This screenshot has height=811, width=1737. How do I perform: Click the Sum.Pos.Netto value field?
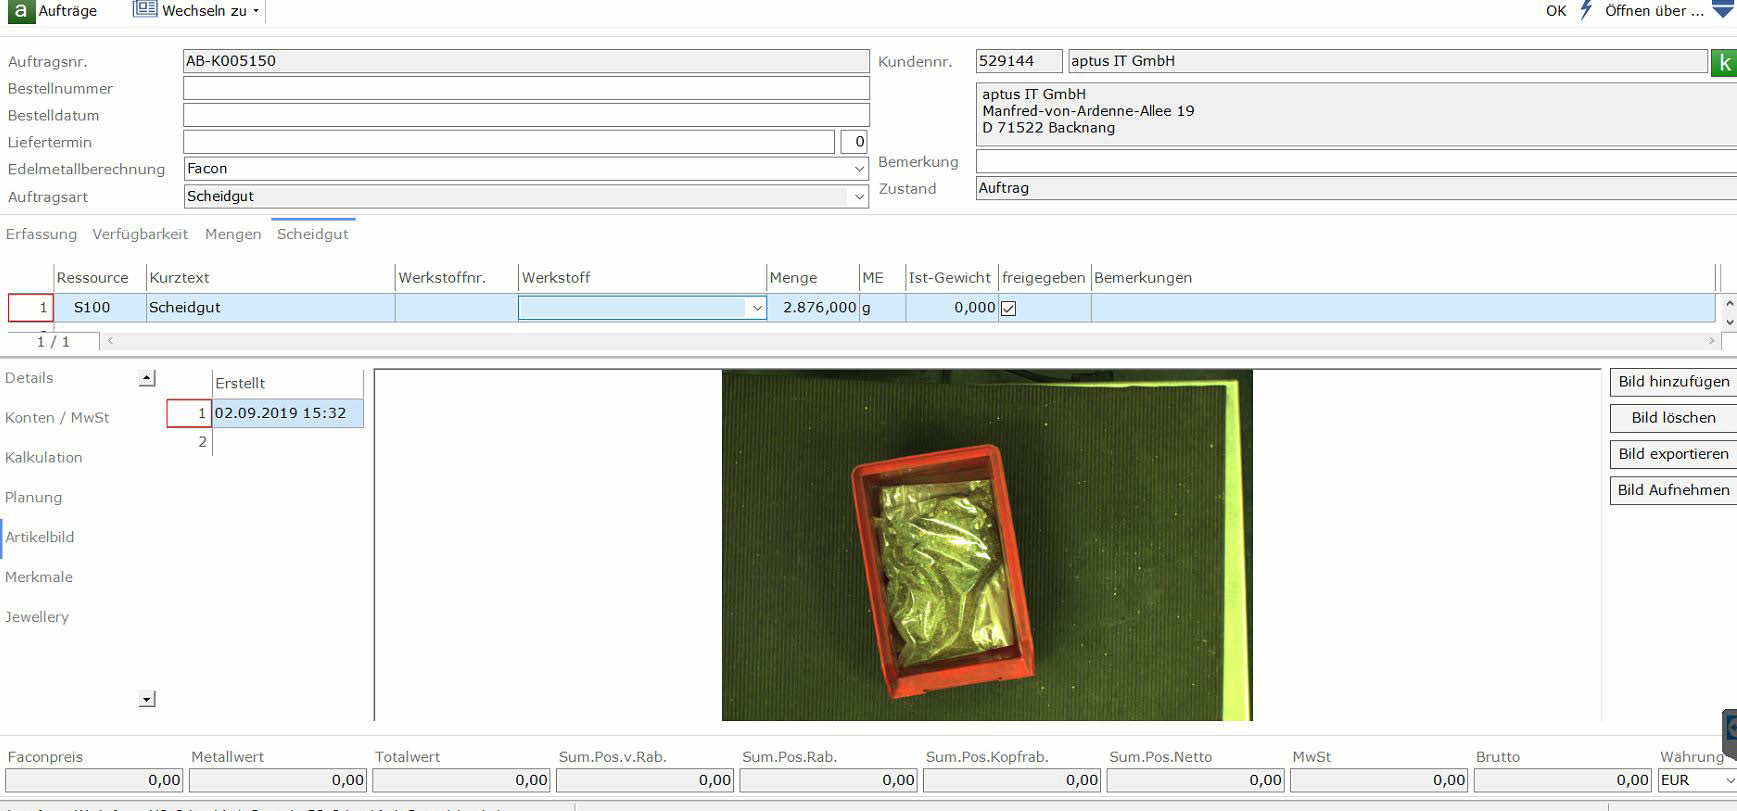(x=1196, y=780)
